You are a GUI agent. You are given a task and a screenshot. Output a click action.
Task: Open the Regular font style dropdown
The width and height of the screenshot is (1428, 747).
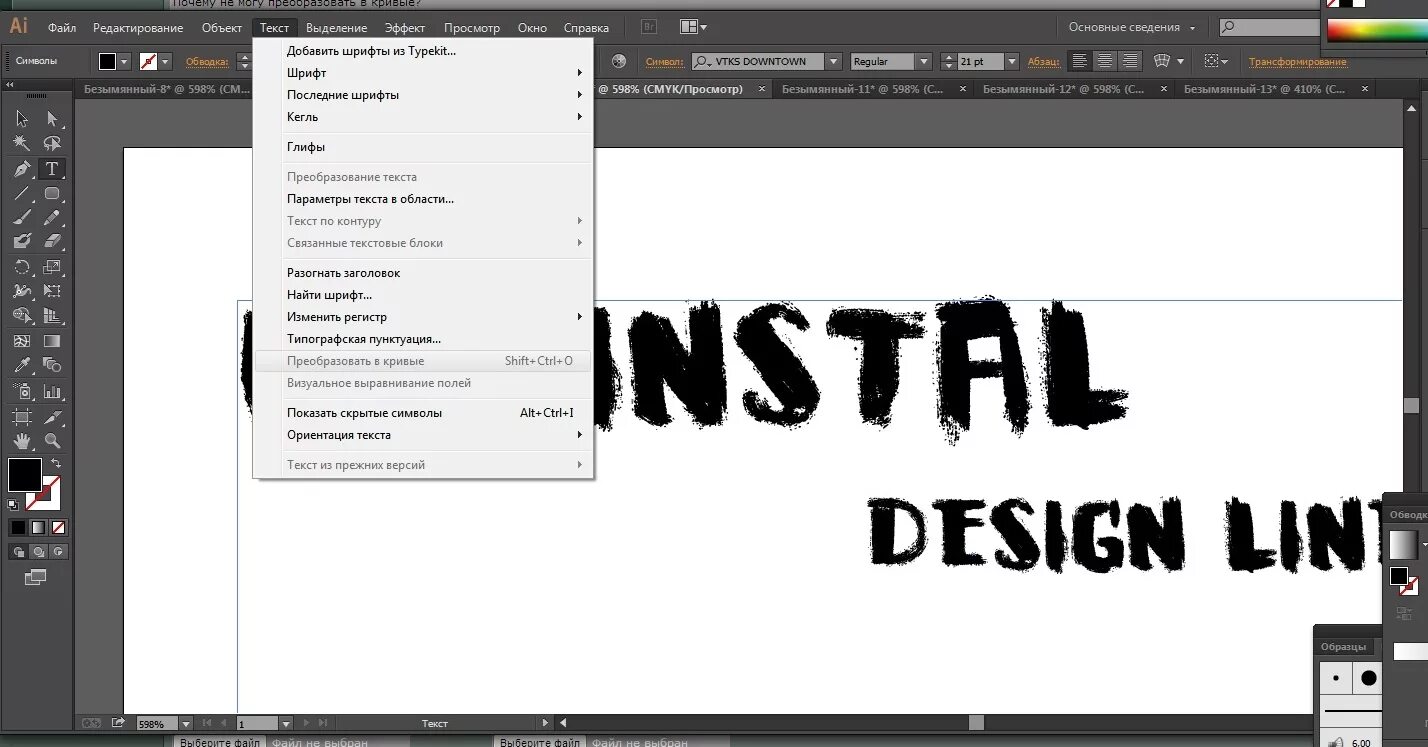[923, 61]
